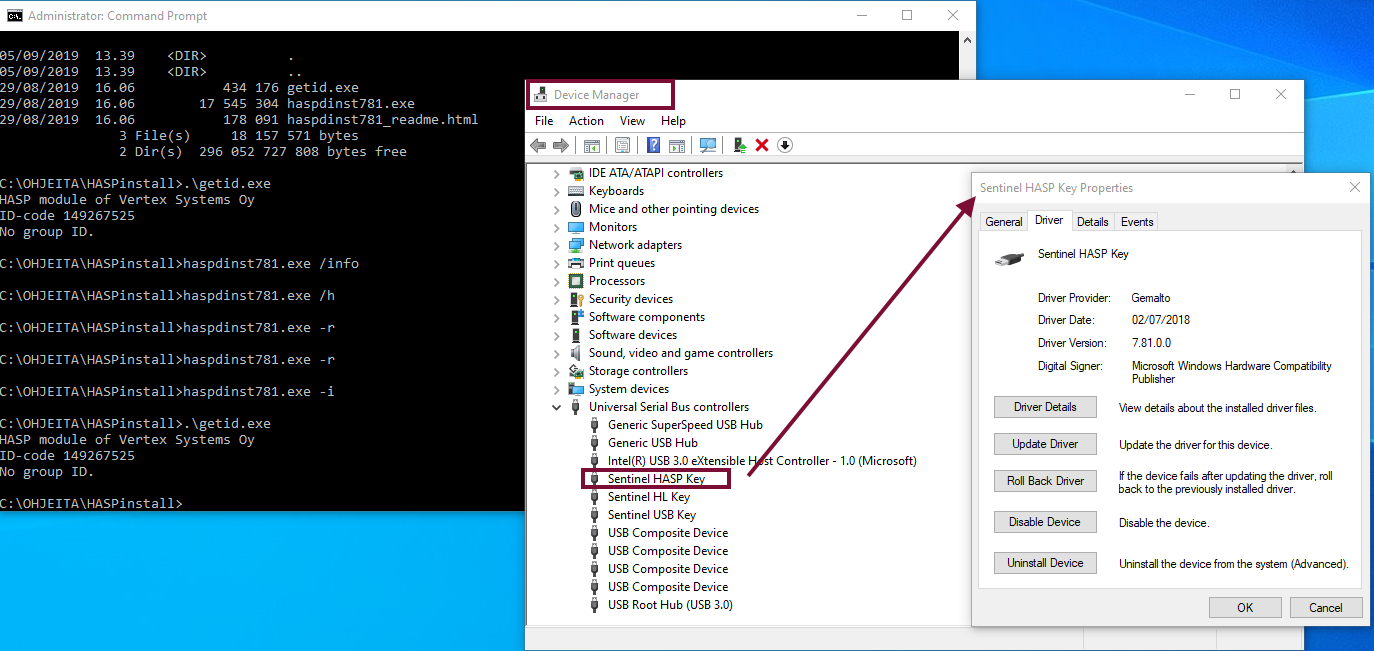This screenshot has height=651, width=1374.
Task: Open Help via blue question mark icon
Action: click(x=653, y=146)
